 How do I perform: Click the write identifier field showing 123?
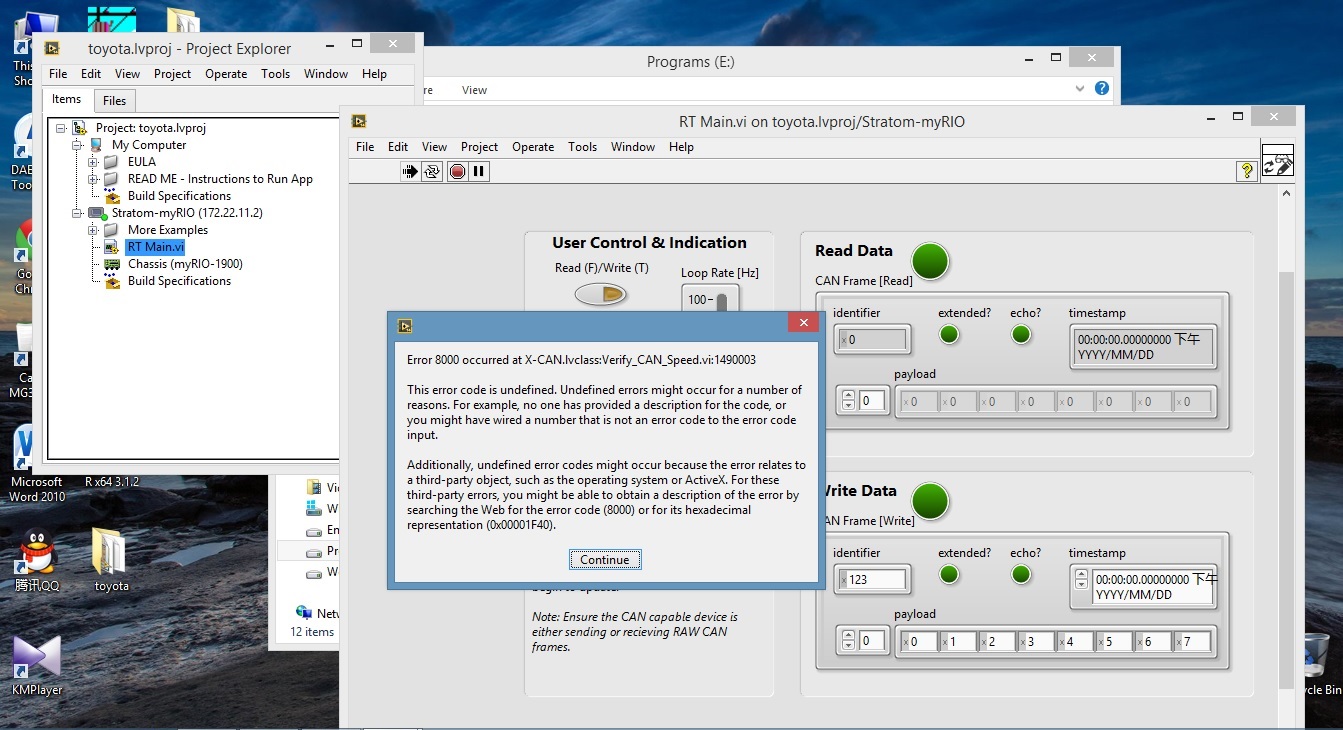(872, 579)
